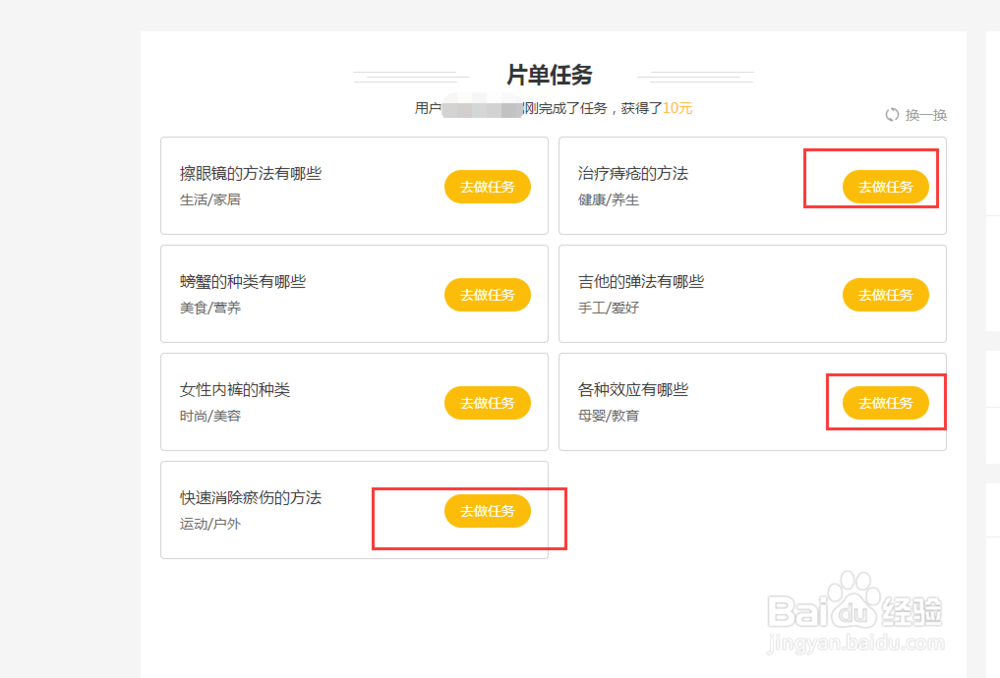The image size is (1000, 678).
Task: Click the 片单任务 page heading
Action: (549, 75)
